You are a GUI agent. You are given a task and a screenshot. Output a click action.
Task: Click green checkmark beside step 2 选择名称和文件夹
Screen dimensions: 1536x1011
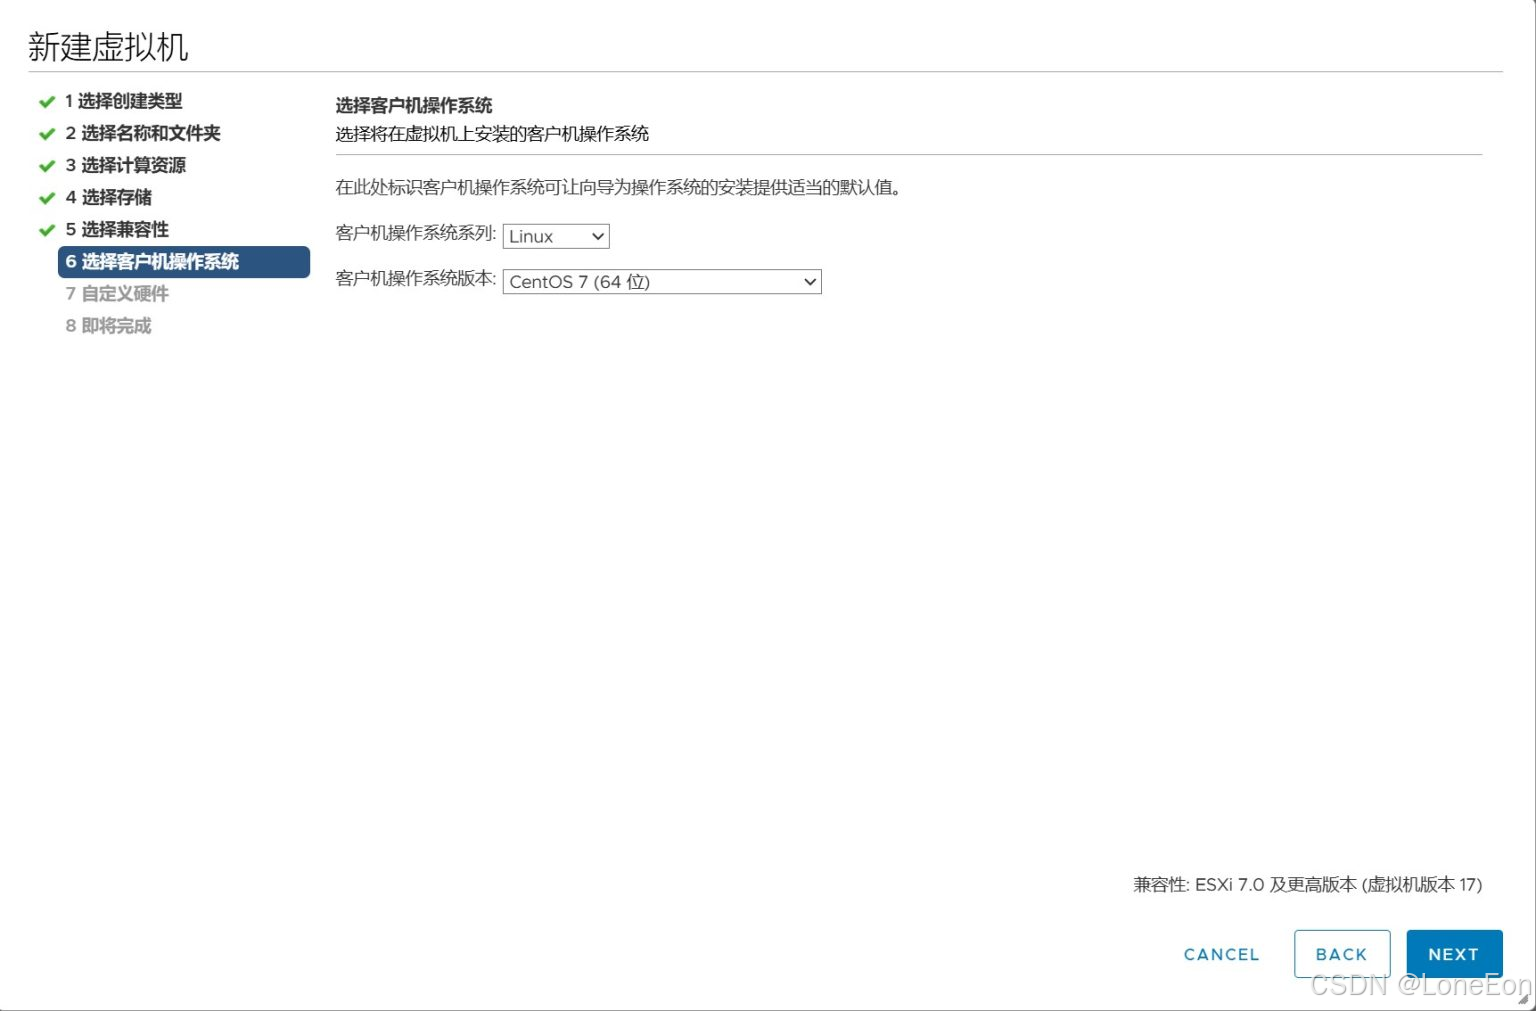coord(46,134)
